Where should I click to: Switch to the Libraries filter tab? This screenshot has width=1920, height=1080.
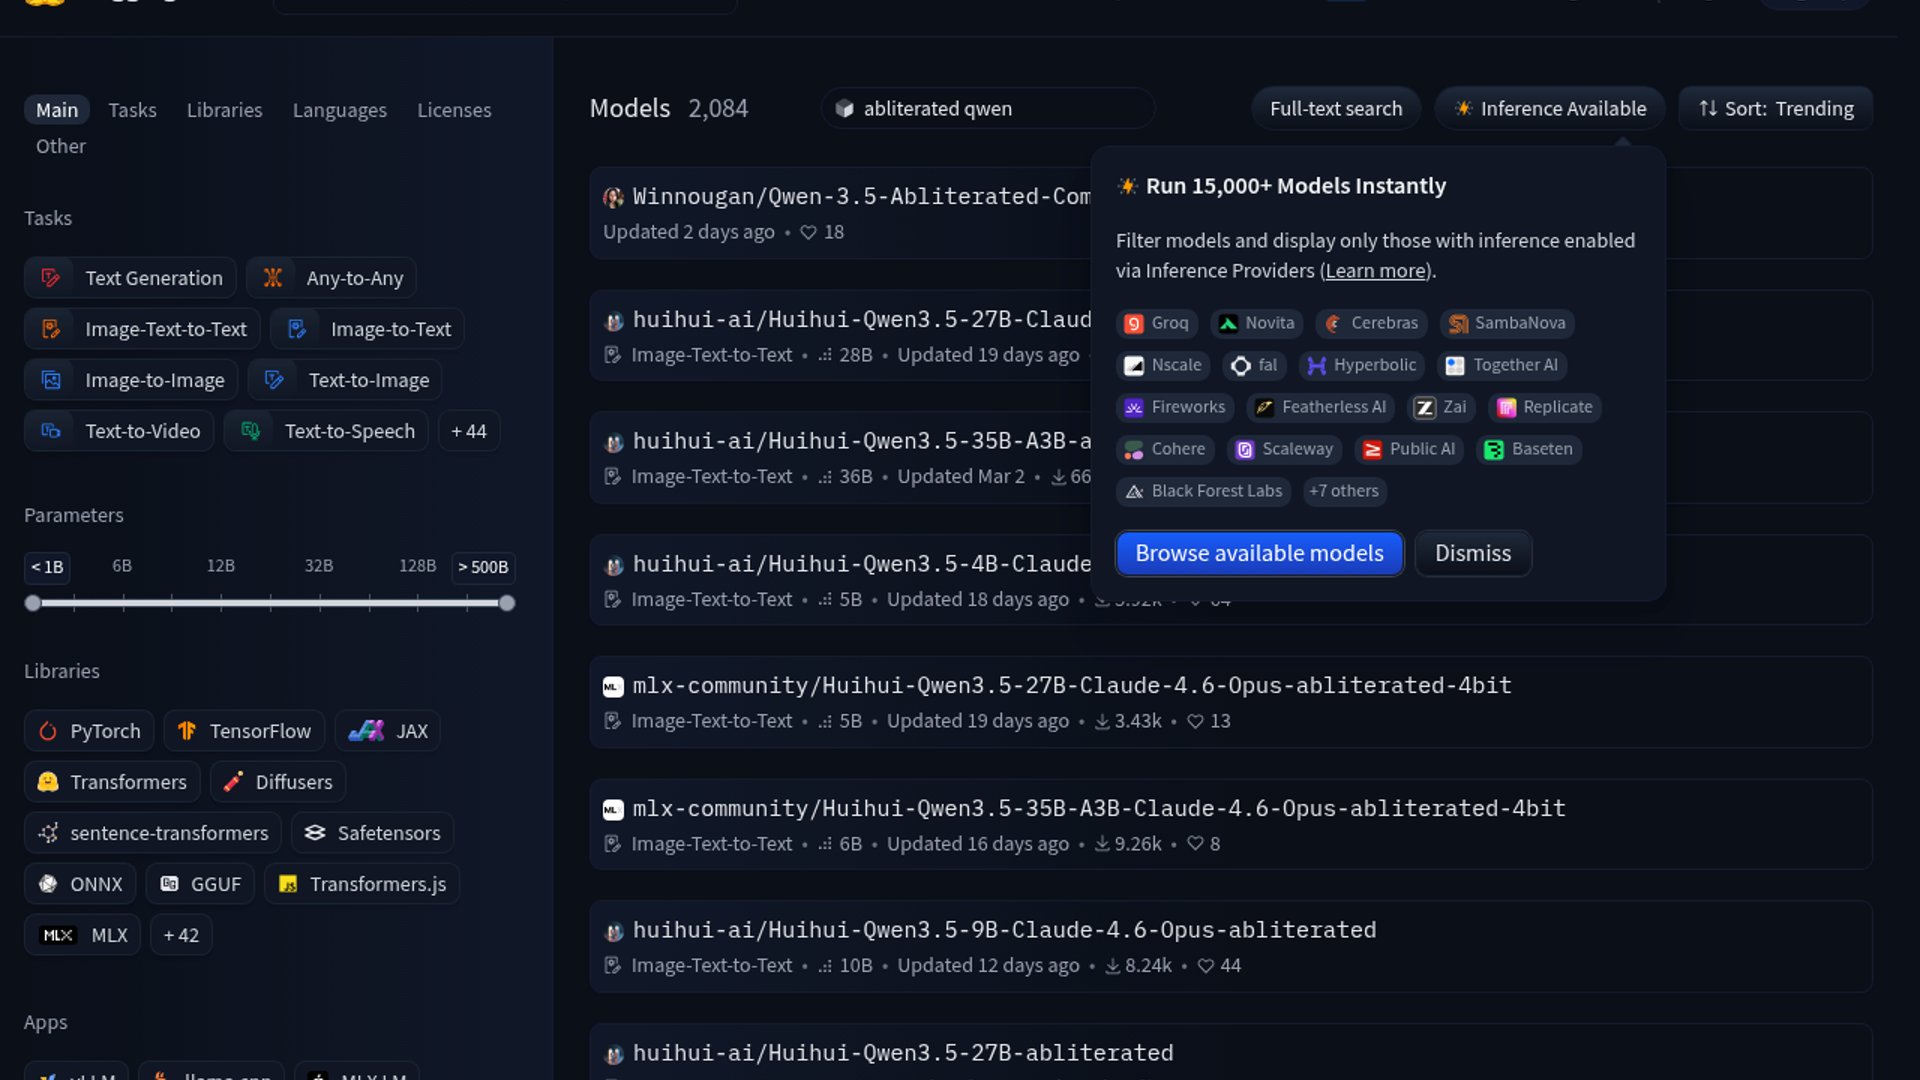coord(224,110)
